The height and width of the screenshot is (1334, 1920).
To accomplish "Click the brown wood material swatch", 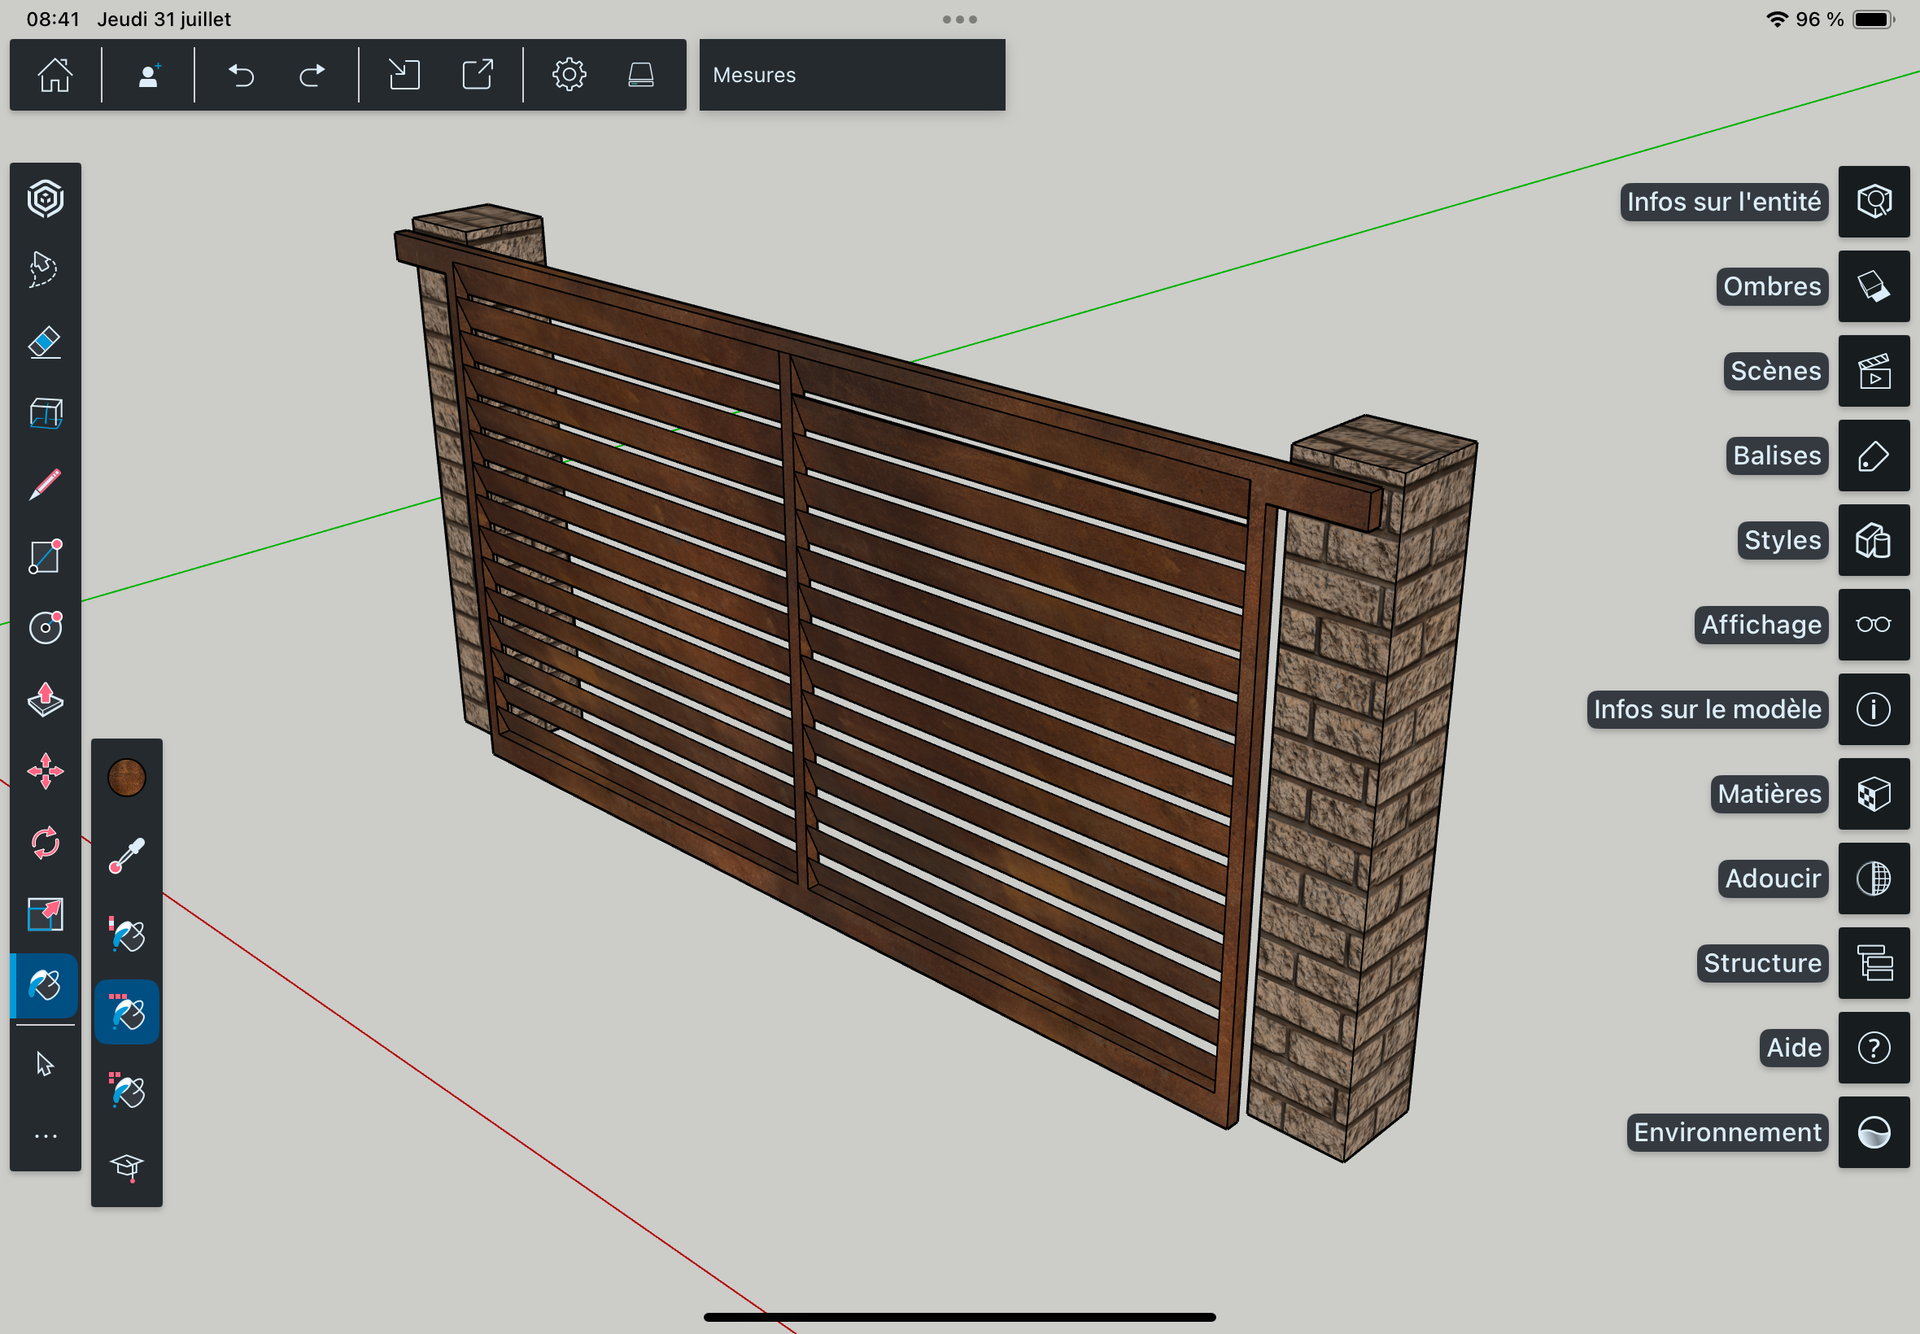I will click(x=127, y=777).
